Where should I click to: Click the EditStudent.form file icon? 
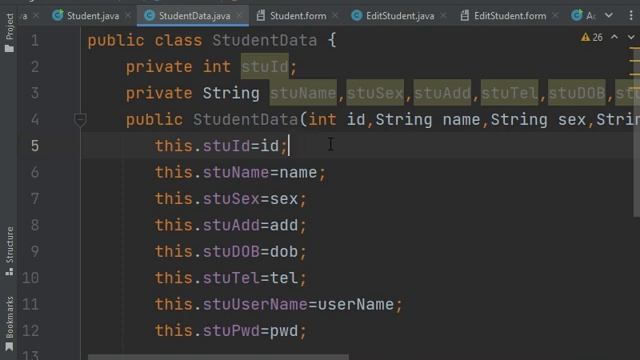click(464, 16)
